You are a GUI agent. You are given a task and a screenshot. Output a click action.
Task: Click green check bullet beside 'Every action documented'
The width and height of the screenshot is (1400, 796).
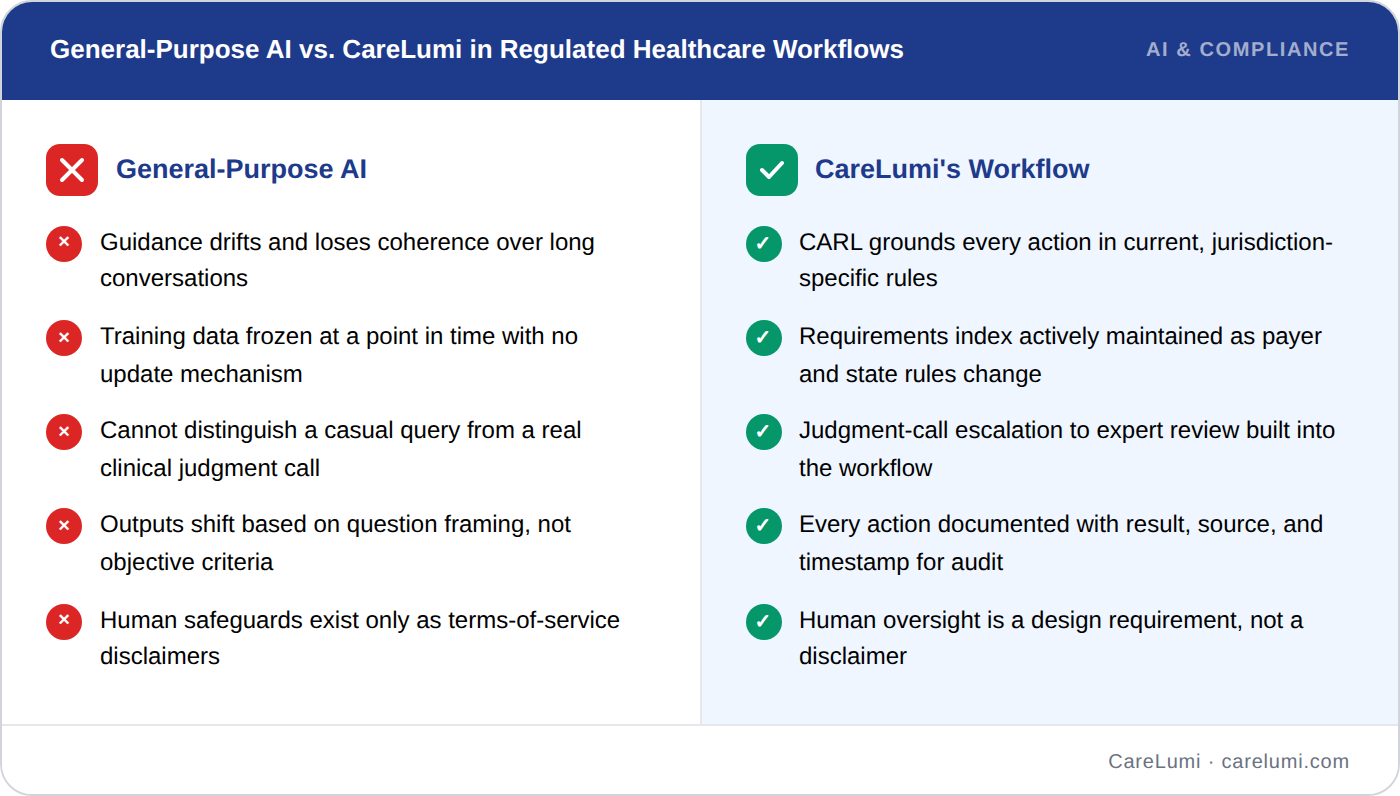(764, 525)
